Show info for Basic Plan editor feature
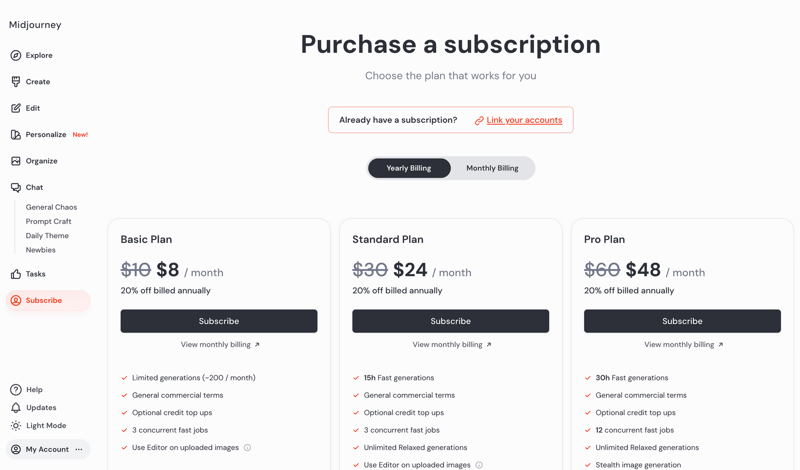The width and height of the screenshot is (800, 470). (x=248, y=448)
